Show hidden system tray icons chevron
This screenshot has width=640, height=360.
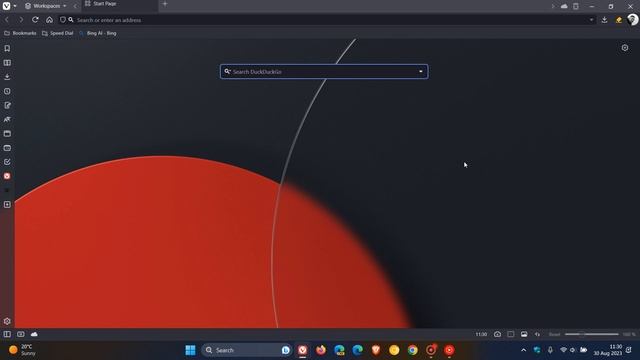524,350
